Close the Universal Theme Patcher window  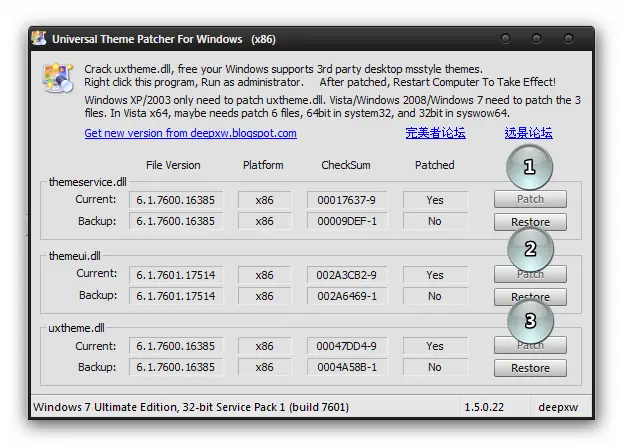[568, 38]
